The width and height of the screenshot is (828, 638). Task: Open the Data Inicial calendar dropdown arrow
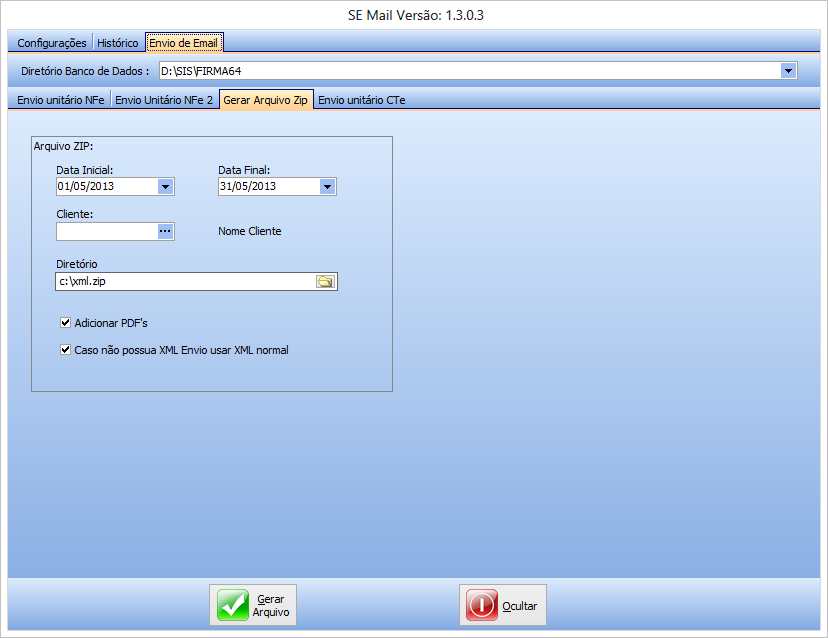[x=165, y=186]
